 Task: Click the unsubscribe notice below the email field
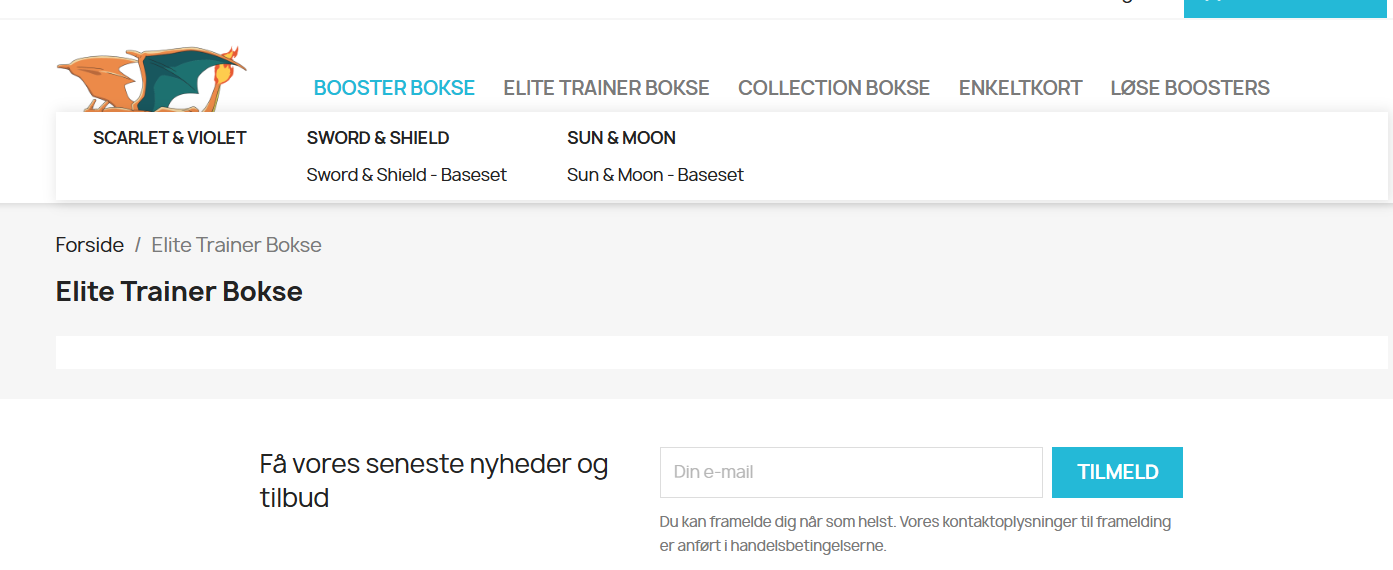916,534
